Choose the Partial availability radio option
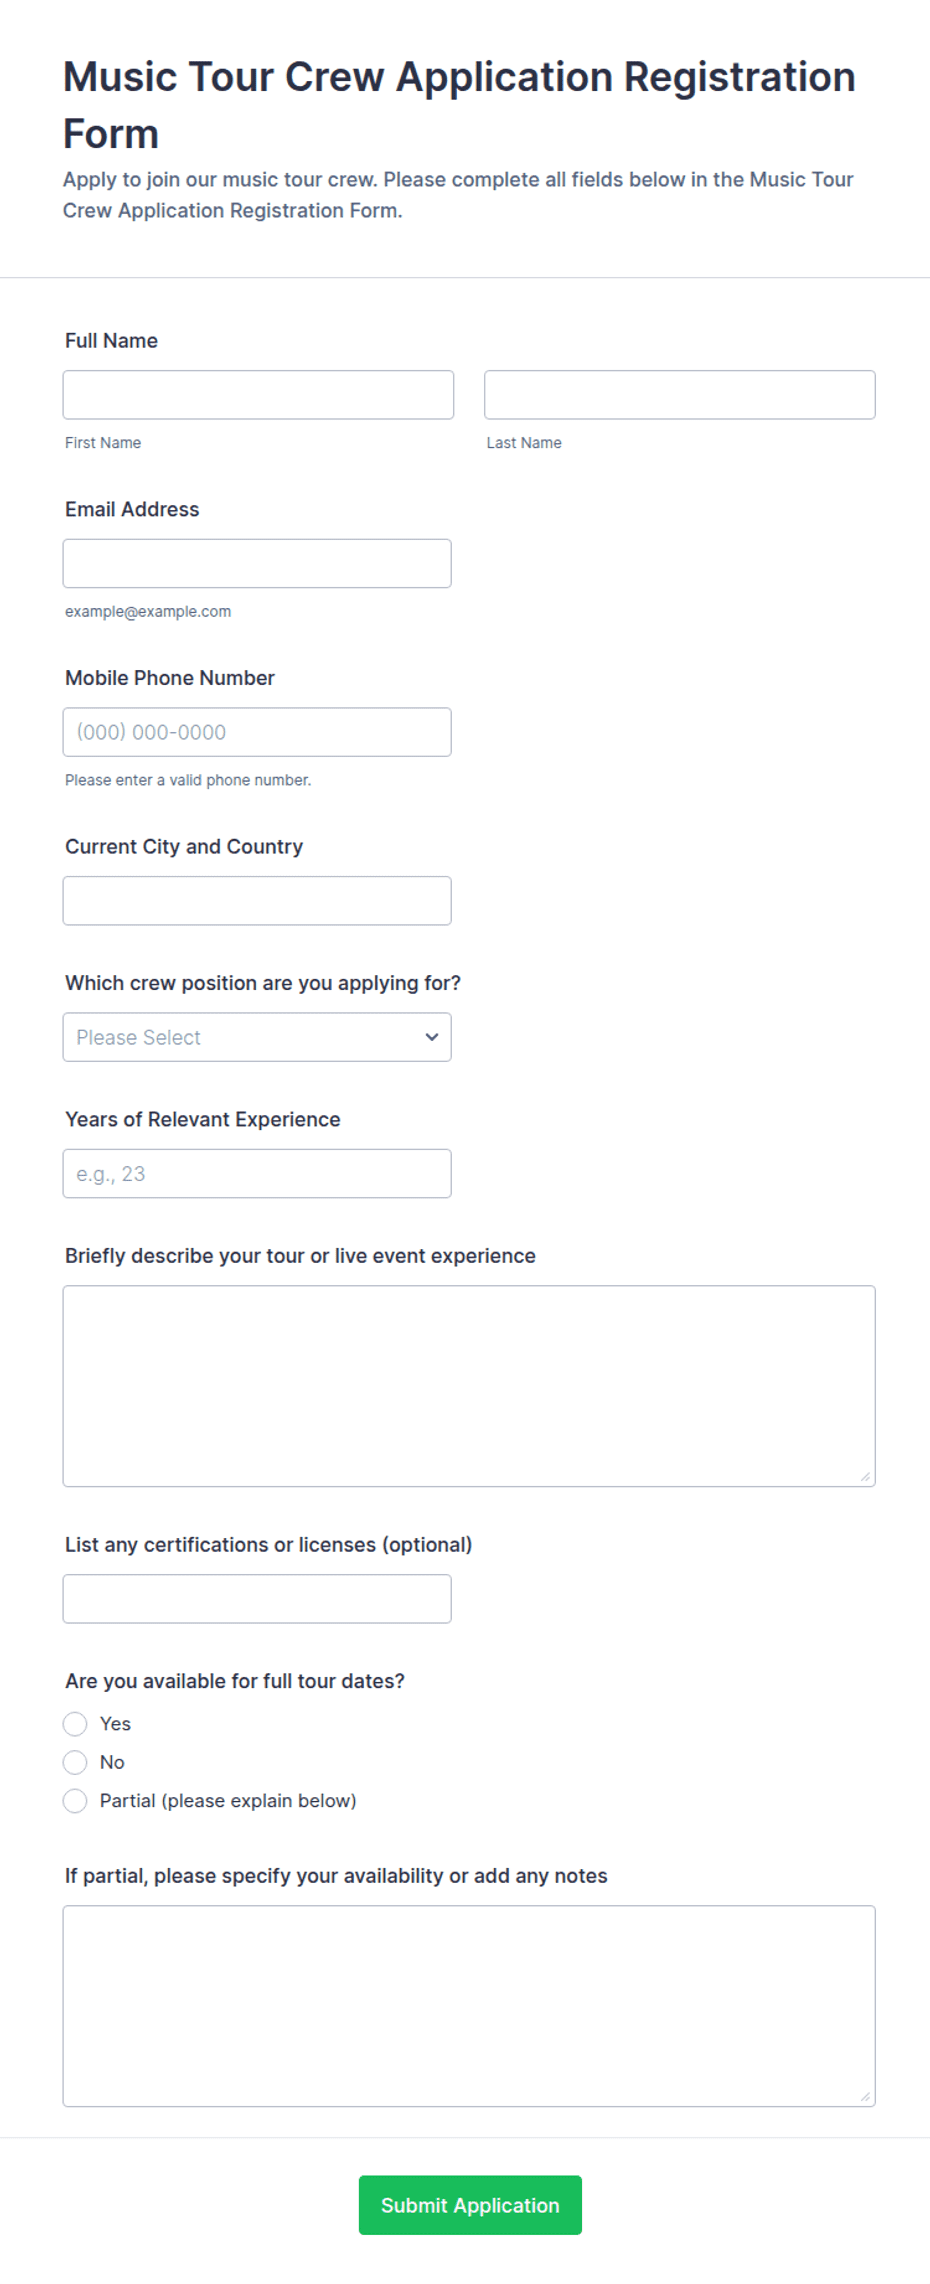The width and height of the screenshot is (930, 2284). tap(75, 1801)
